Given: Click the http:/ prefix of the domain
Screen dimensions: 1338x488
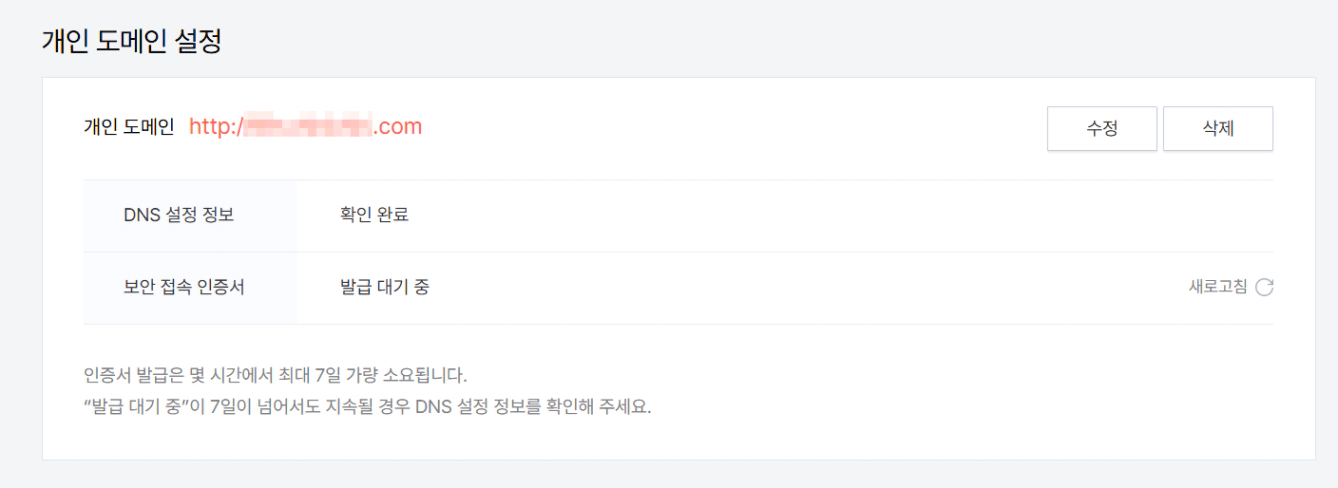Looking at the screenshot, I should tap(216, 127).
